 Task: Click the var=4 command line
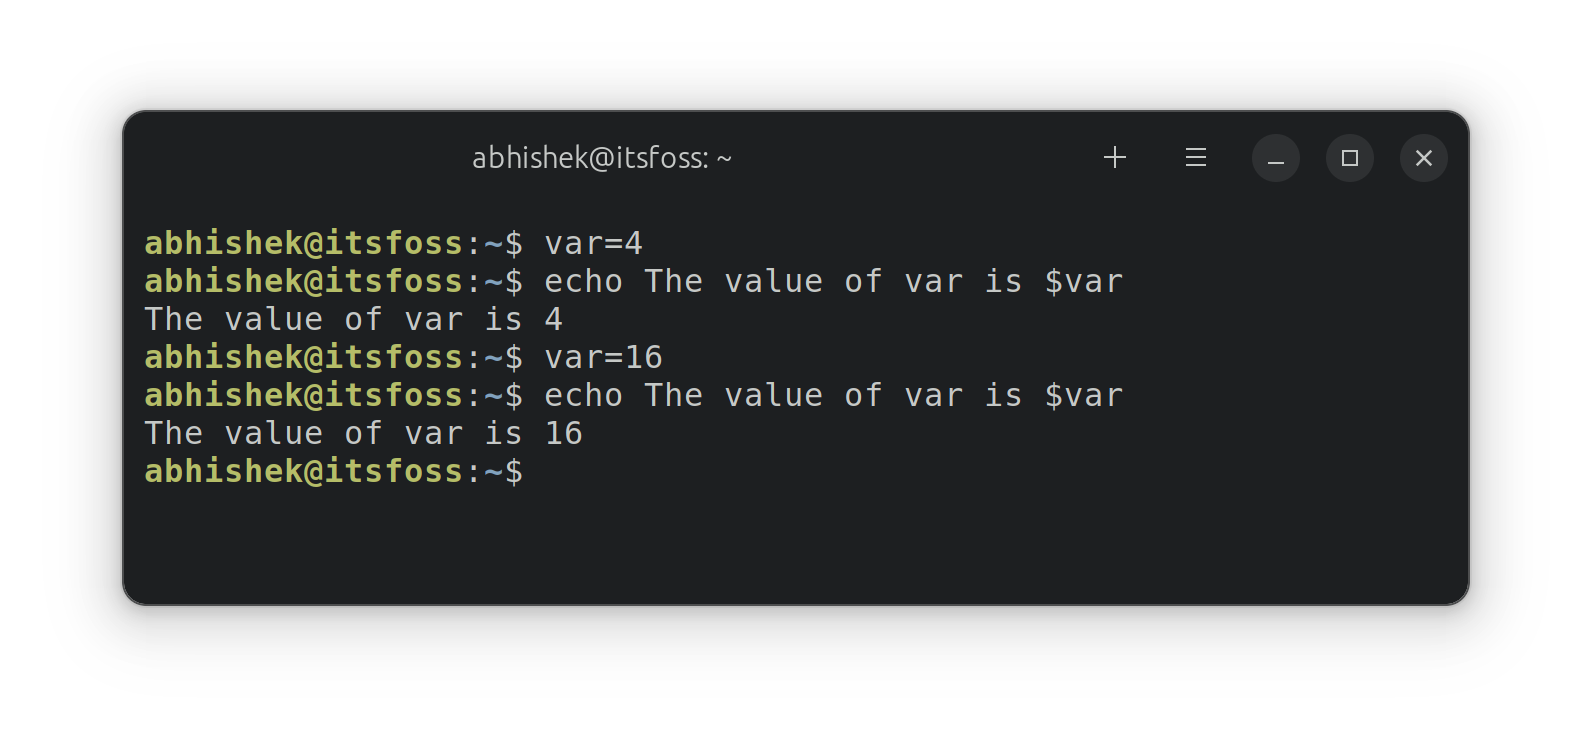(x=593, y=243)
